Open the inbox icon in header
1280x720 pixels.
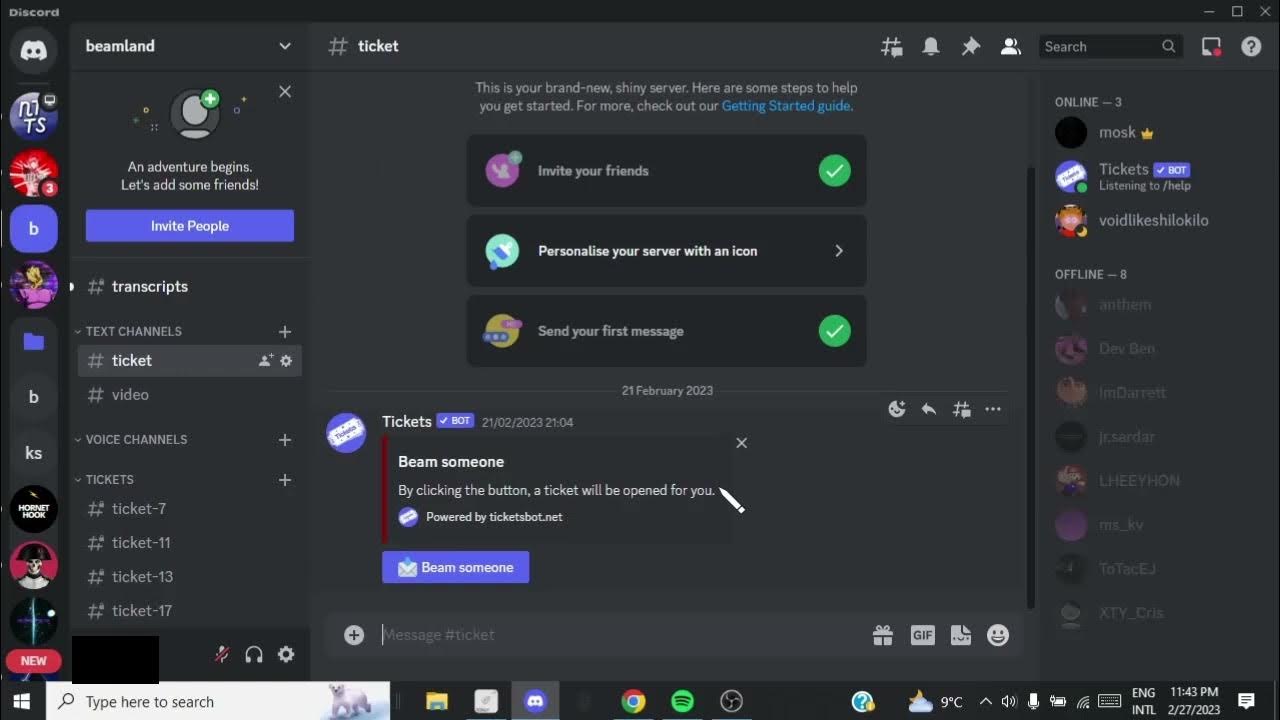[x=1211, y=47]
